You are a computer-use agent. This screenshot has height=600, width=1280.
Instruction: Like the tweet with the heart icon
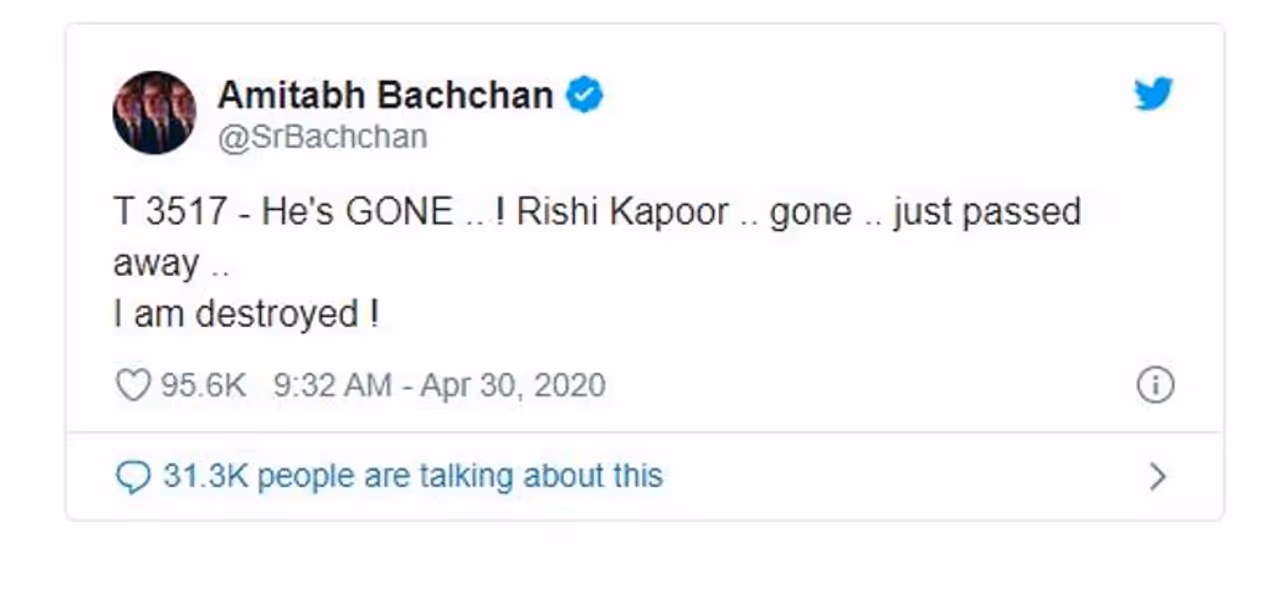(133, 386)
